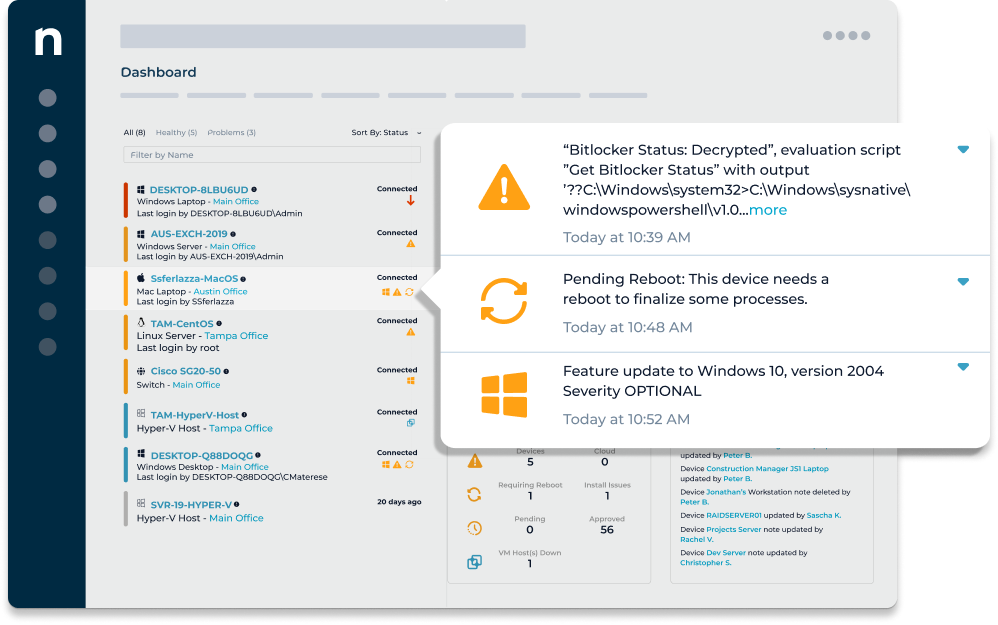Open the Projects Server device link
Image resolution: width=998 pixels, height=625 pixels.
pyautogui.click(x=735, y=529)
